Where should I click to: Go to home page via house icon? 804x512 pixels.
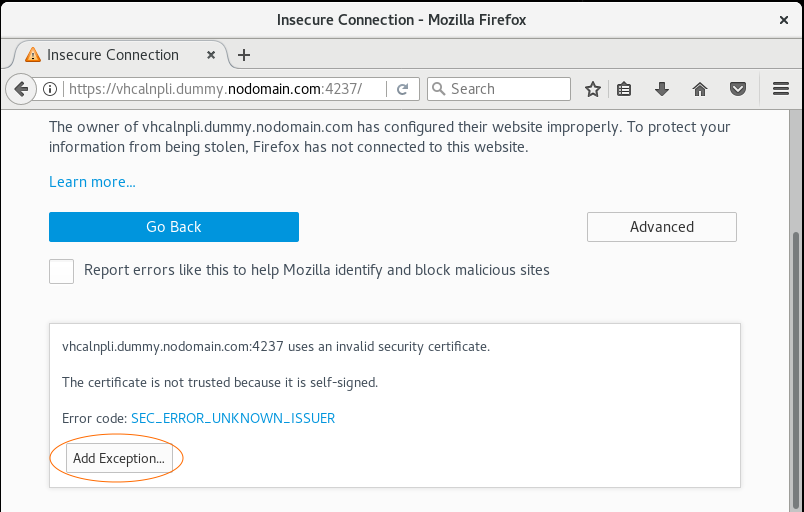pyautogui.click(x=700, y=89)
